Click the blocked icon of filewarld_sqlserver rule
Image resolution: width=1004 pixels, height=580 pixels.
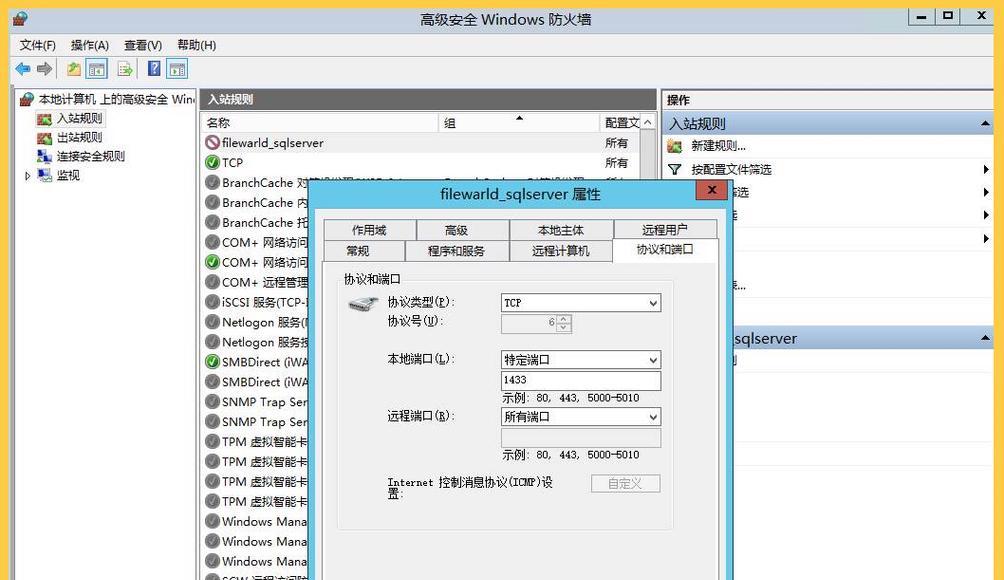tap(213, 143)
